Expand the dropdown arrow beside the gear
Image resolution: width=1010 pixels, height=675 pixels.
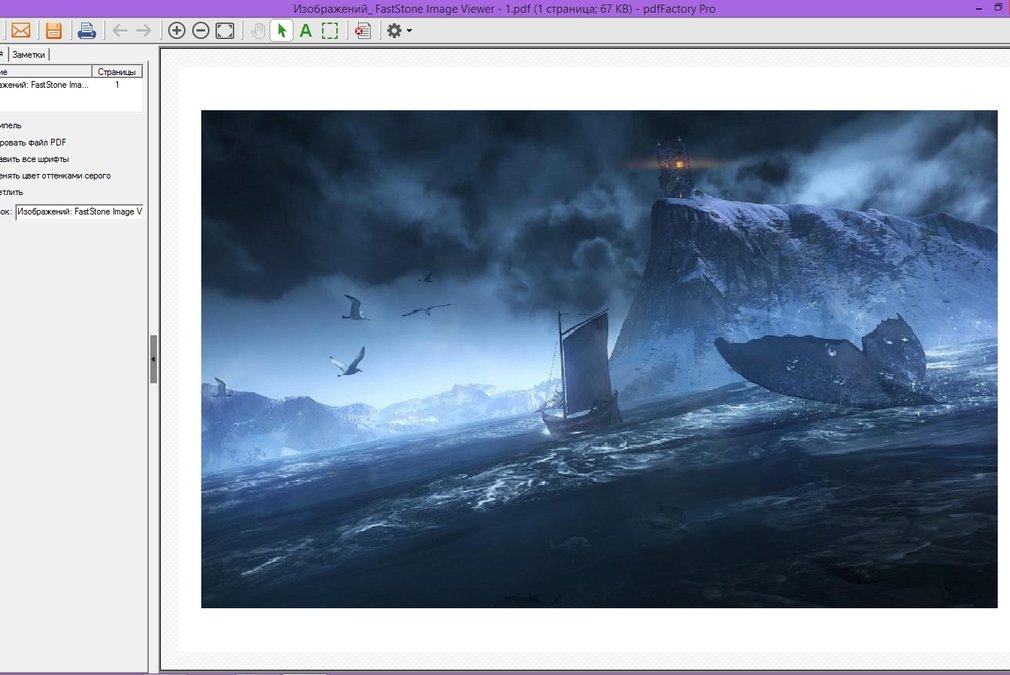point(409,30)
